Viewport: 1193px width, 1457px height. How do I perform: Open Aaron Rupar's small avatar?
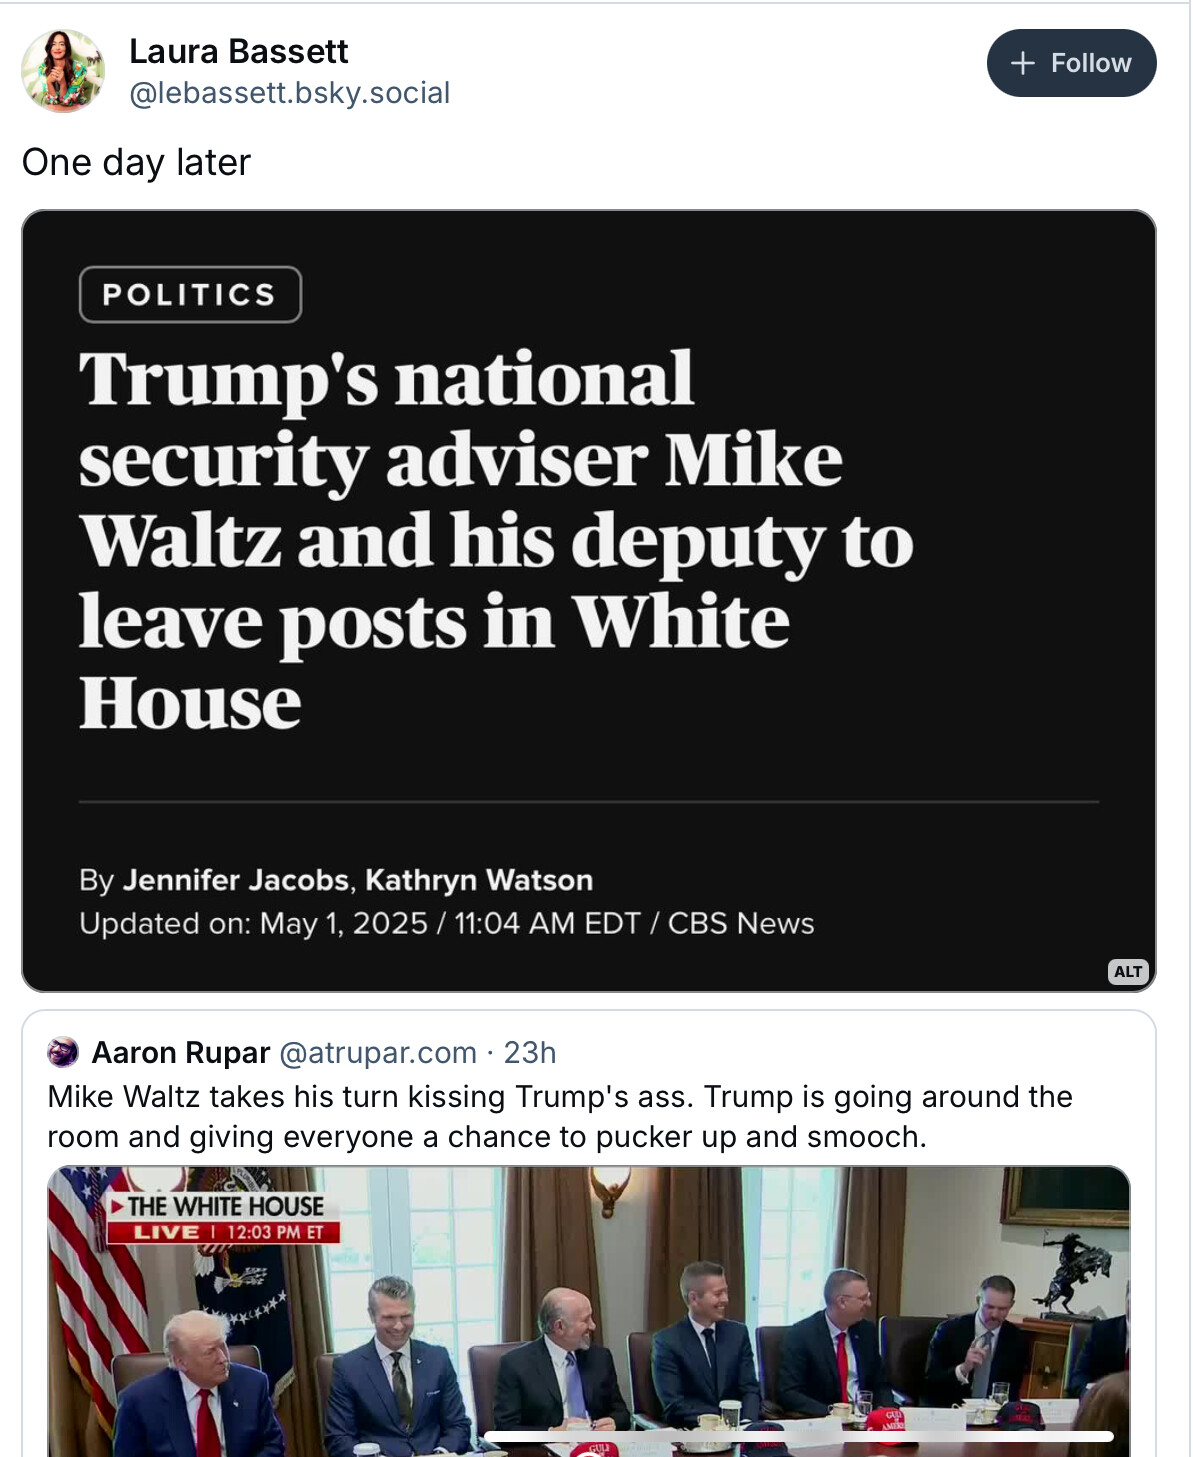point(63,1052)
